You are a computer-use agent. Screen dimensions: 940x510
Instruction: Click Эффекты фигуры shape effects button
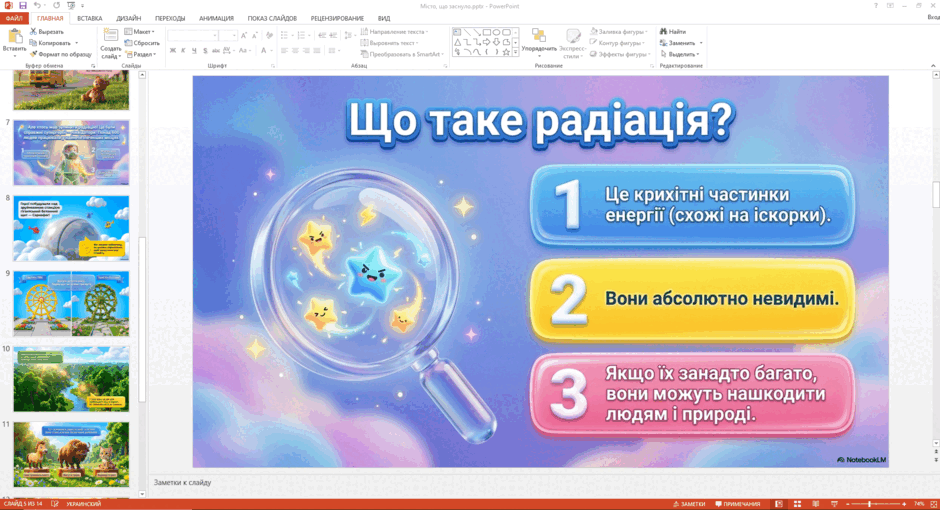tap(620, 55)
